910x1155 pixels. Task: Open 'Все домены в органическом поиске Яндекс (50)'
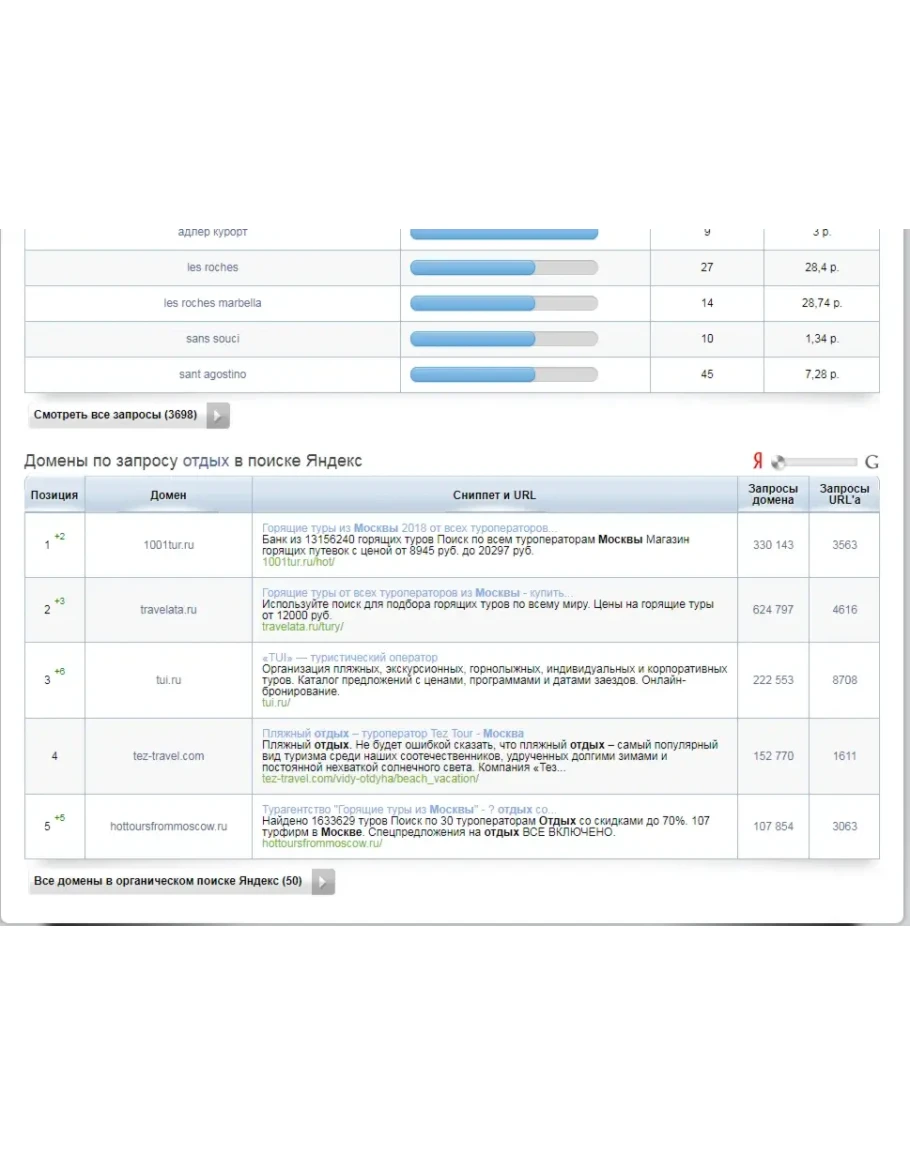[x=168, y=882]
